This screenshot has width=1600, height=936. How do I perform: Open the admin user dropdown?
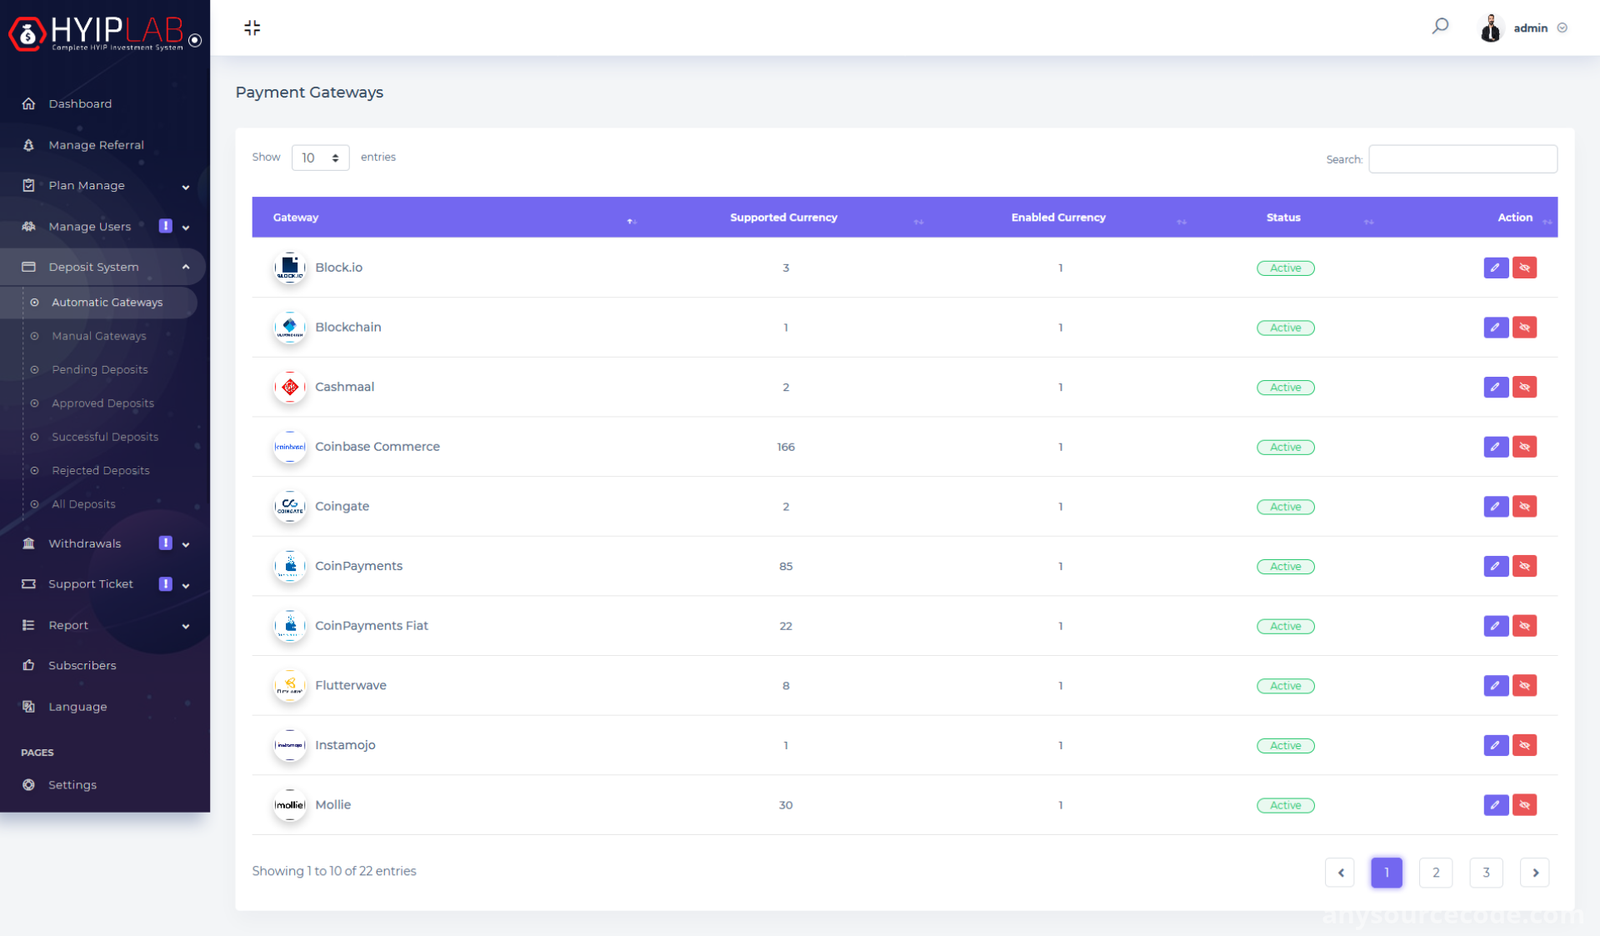tap(1524, 28)
